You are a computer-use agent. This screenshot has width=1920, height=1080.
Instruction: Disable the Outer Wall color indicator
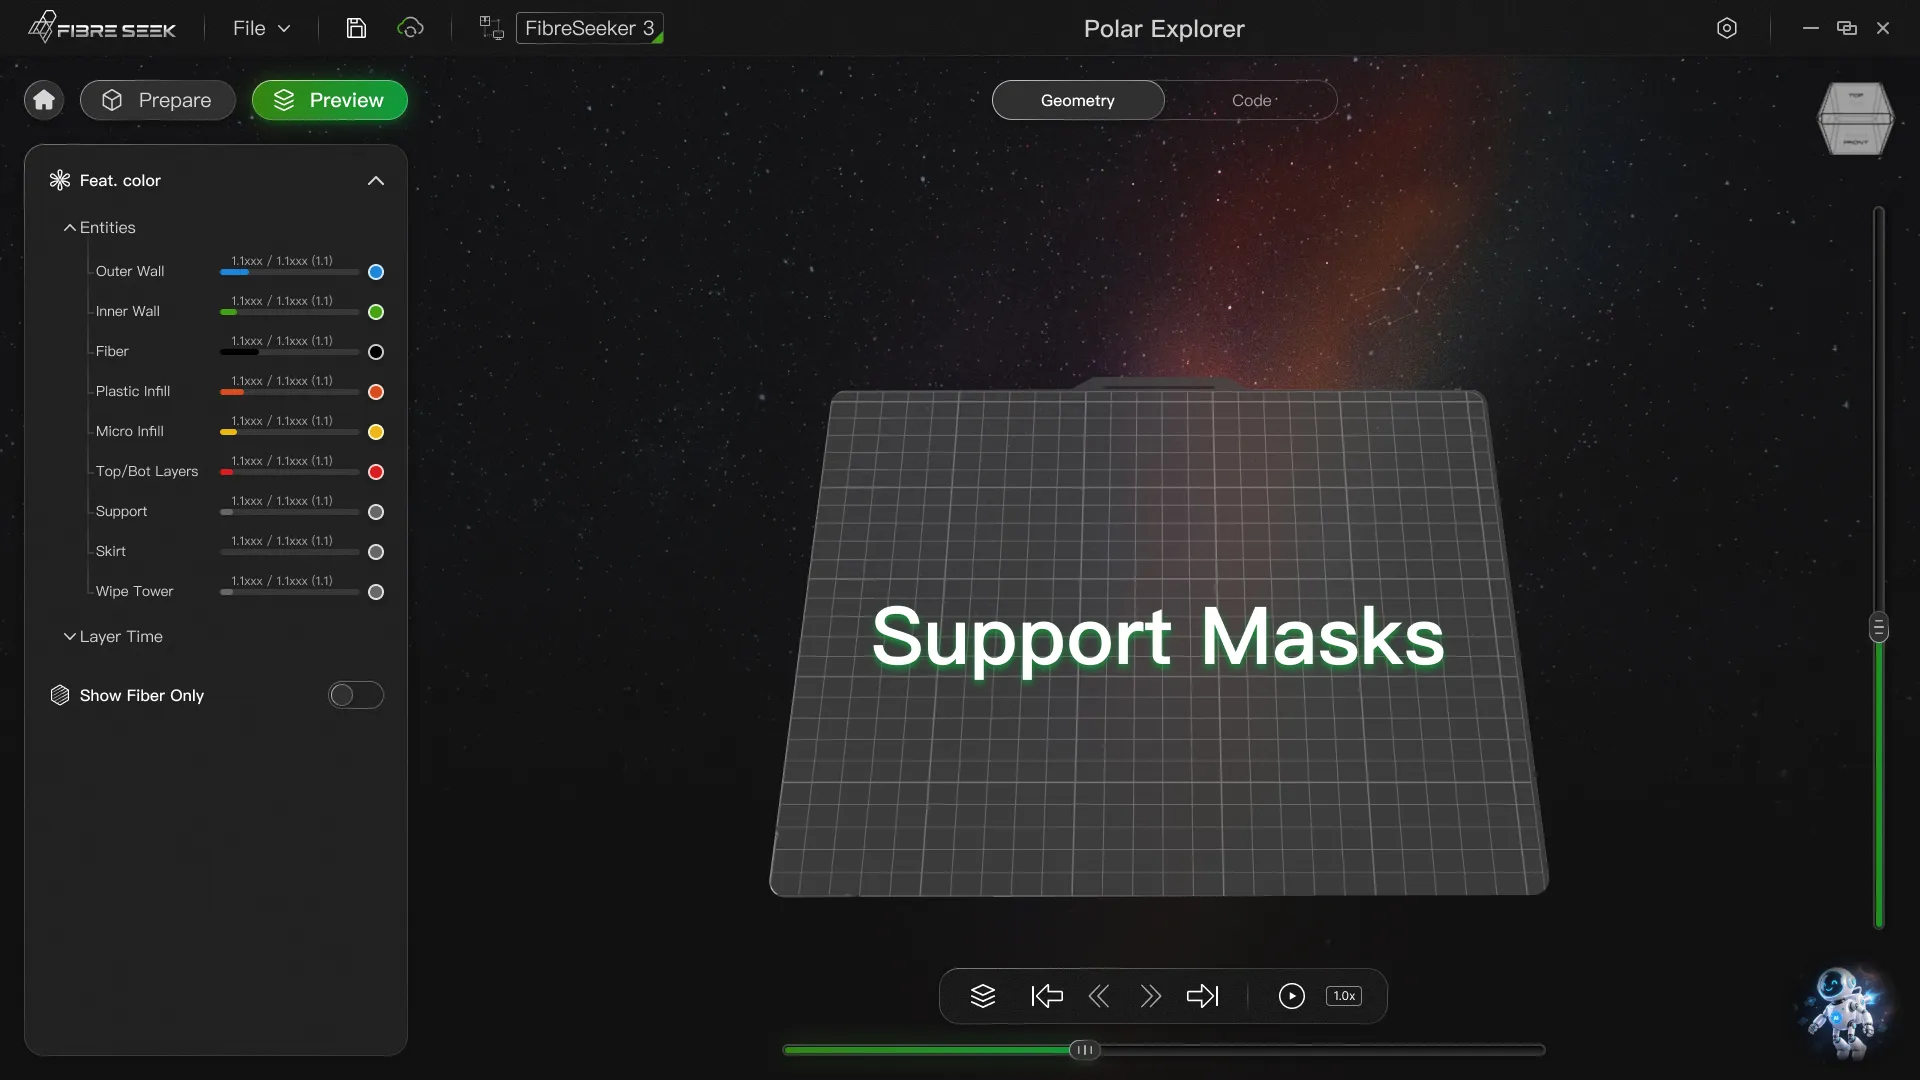click(375, 271)
